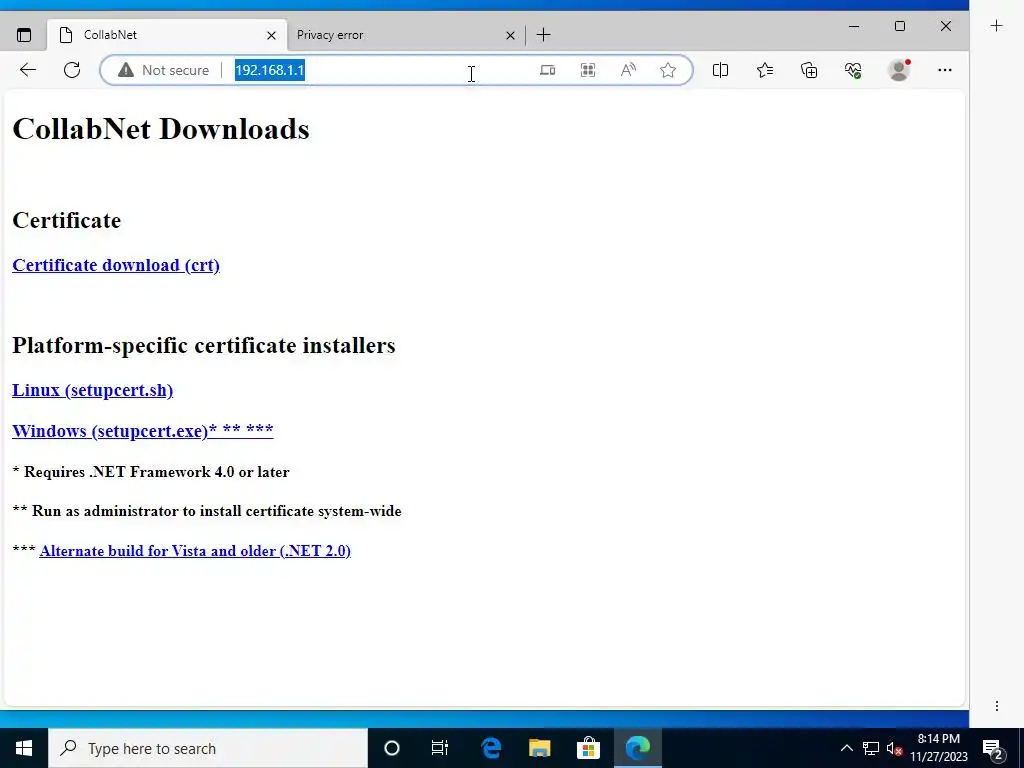1024x768 pixels.
Task: Minimize the browser window
Action: pos(854,26)
